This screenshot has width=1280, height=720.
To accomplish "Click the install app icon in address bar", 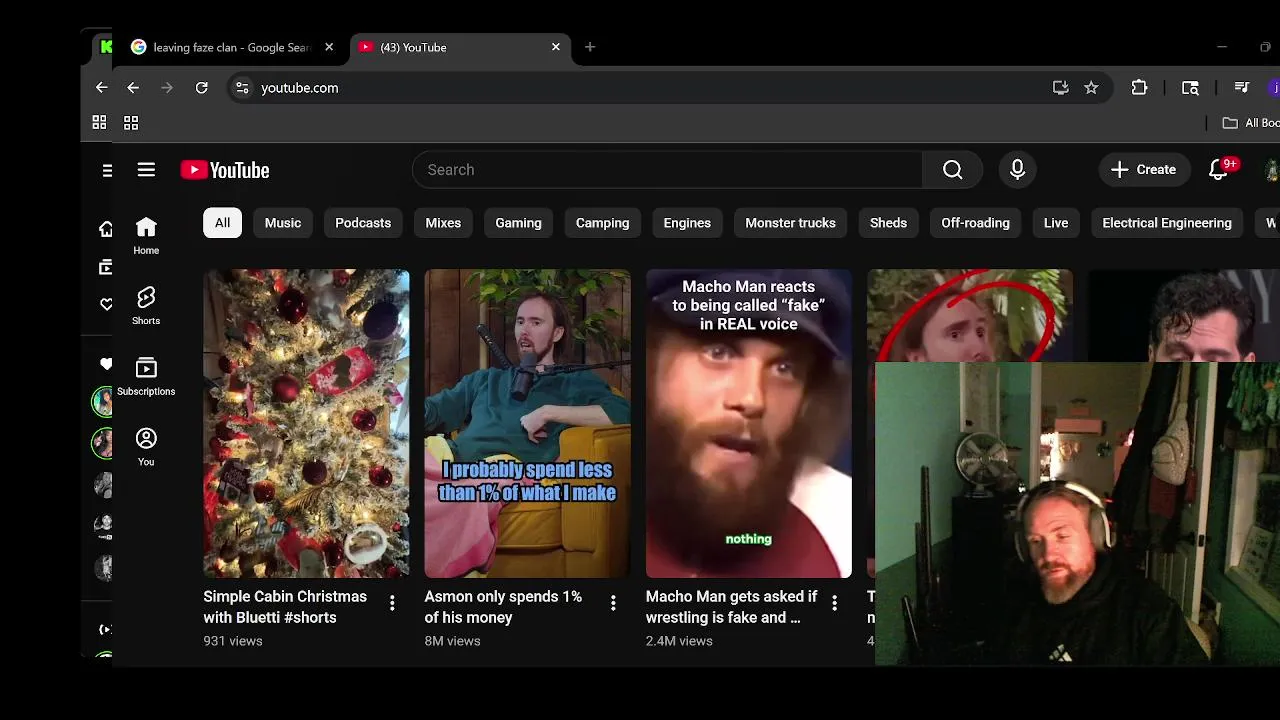I will 1060,88.
